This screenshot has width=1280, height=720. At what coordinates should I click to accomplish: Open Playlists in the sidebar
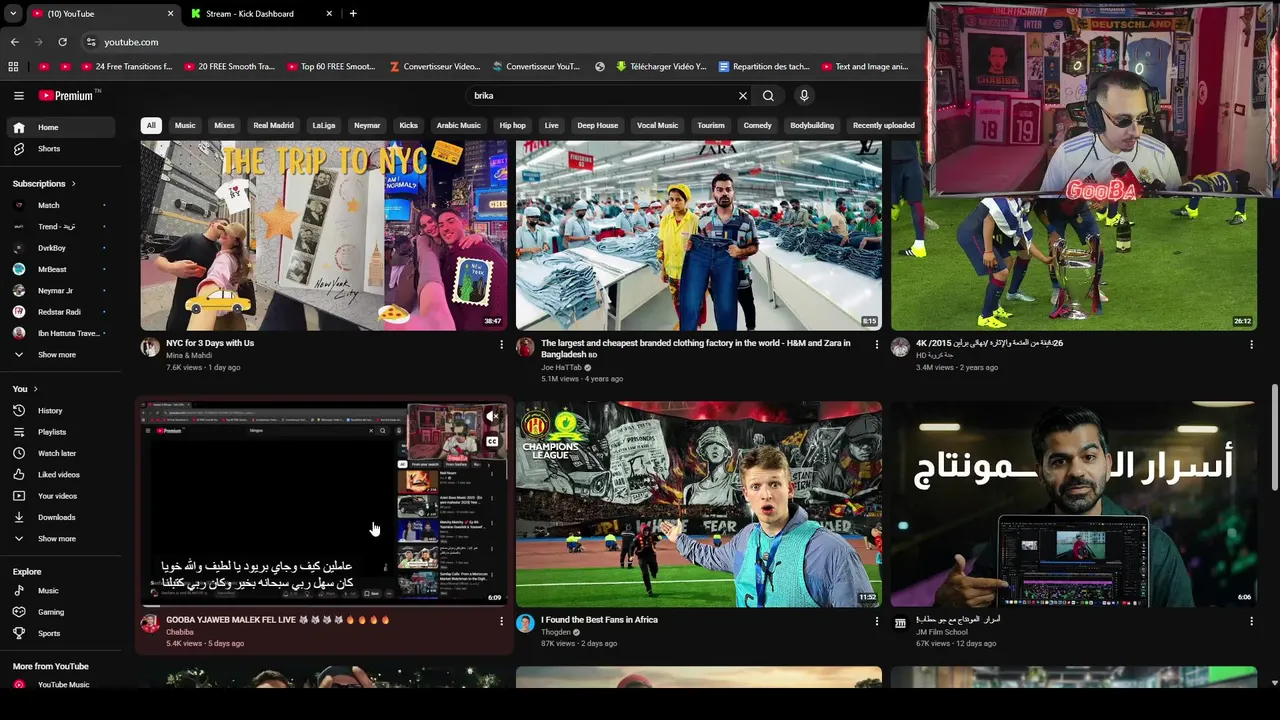(x=59, y=432)
